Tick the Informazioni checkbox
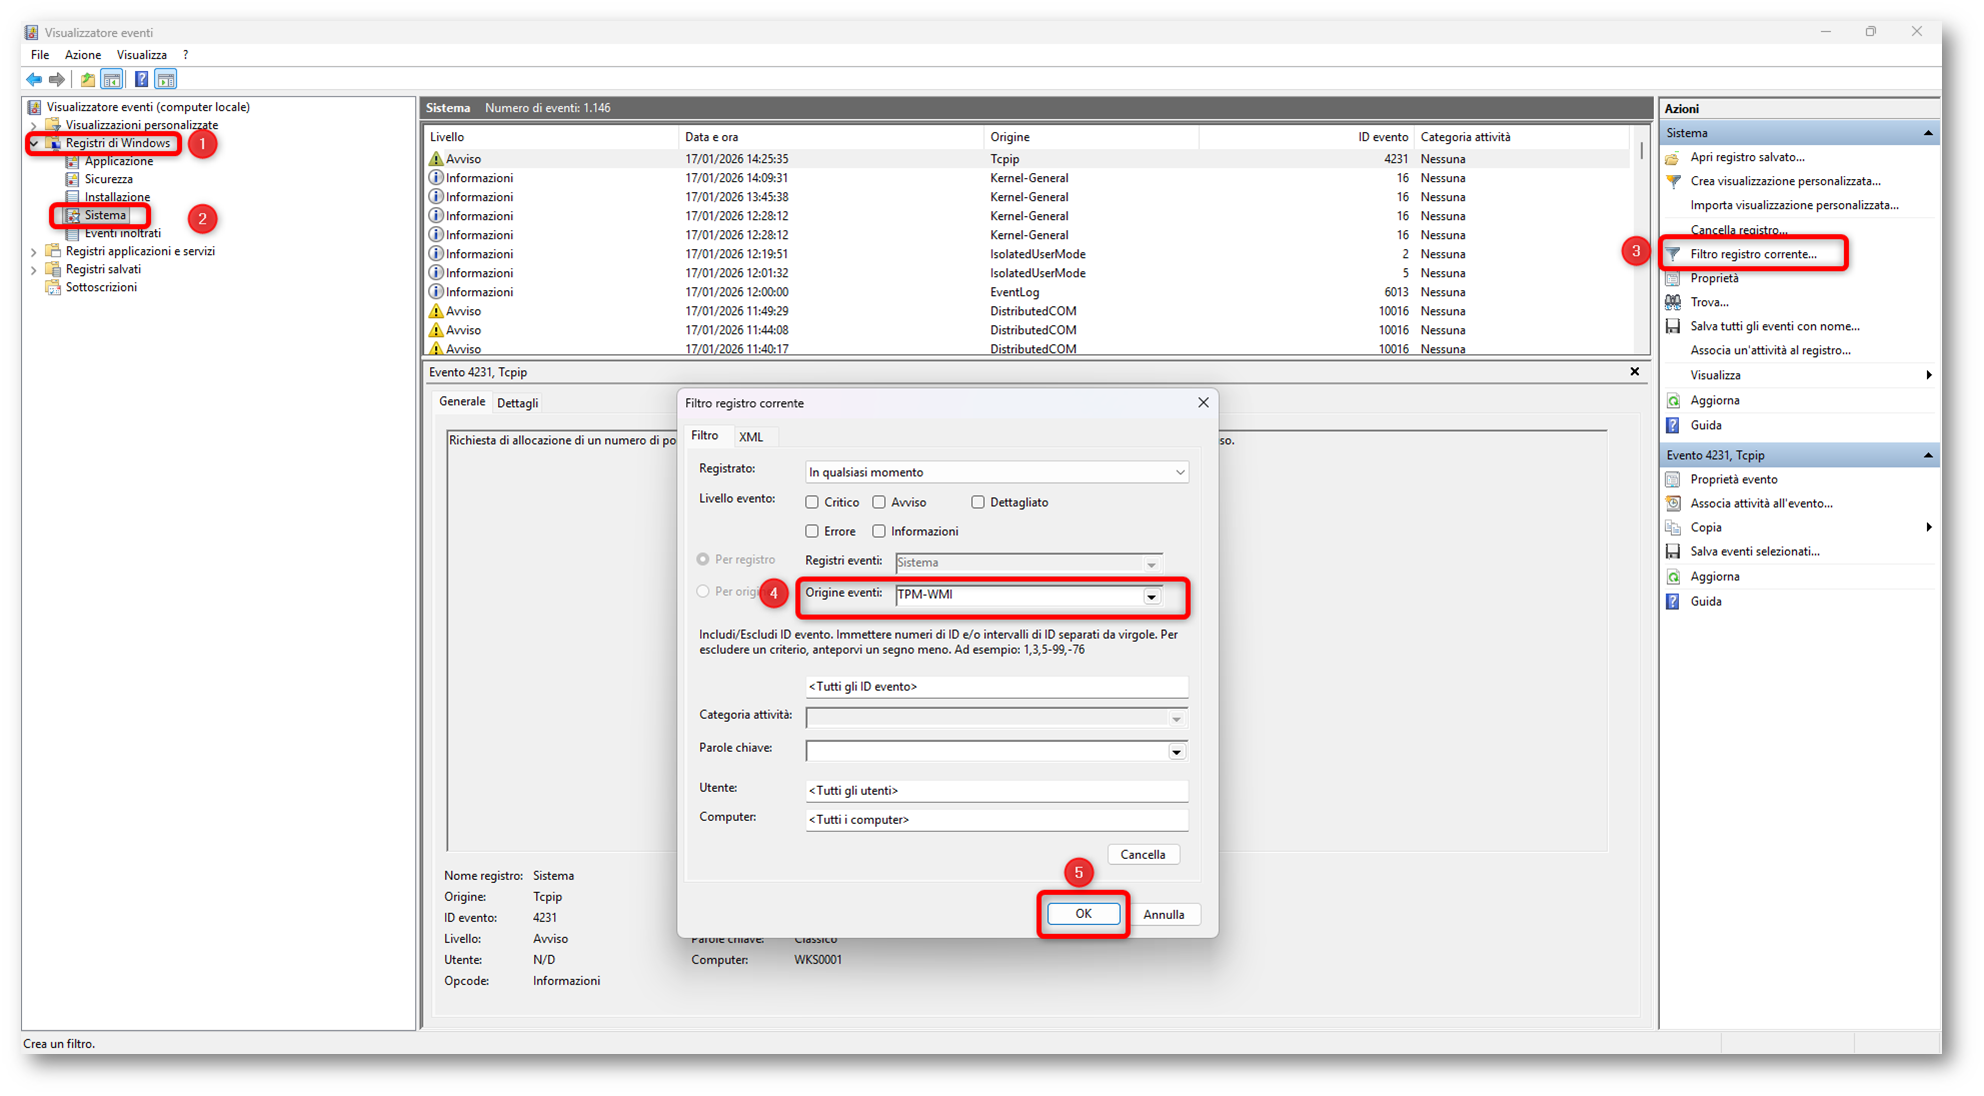 click(x=879, y=531)
